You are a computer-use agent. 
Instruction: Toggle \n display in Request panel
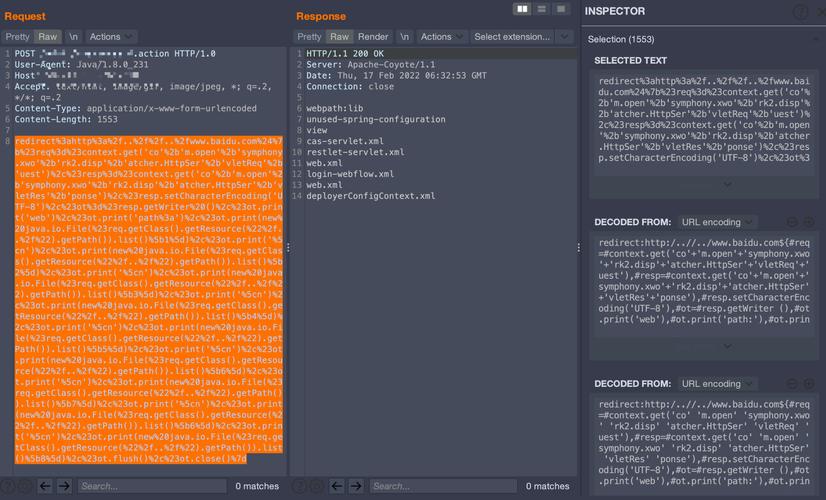click(73, 36)
